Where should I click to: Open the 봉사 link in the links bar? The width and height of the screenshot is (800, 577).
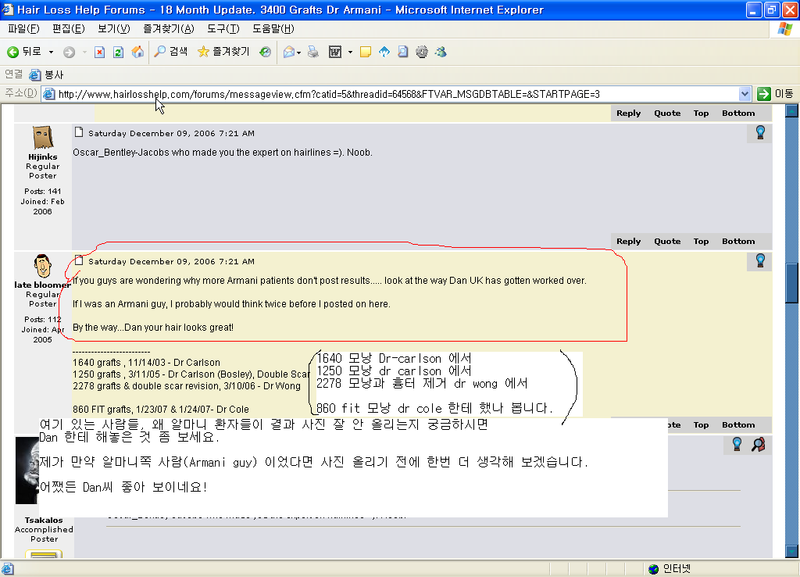[46, 75]
